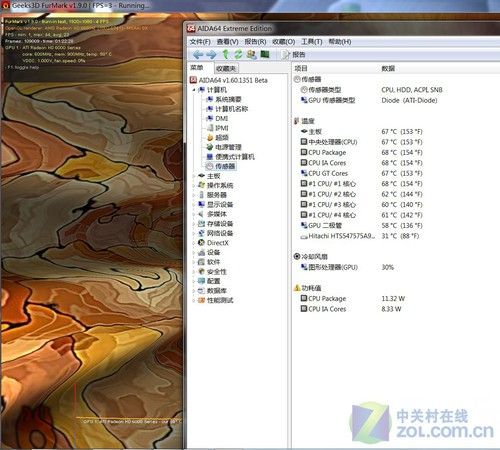Select CPU Package 11.32 W power row

[353, 298]
